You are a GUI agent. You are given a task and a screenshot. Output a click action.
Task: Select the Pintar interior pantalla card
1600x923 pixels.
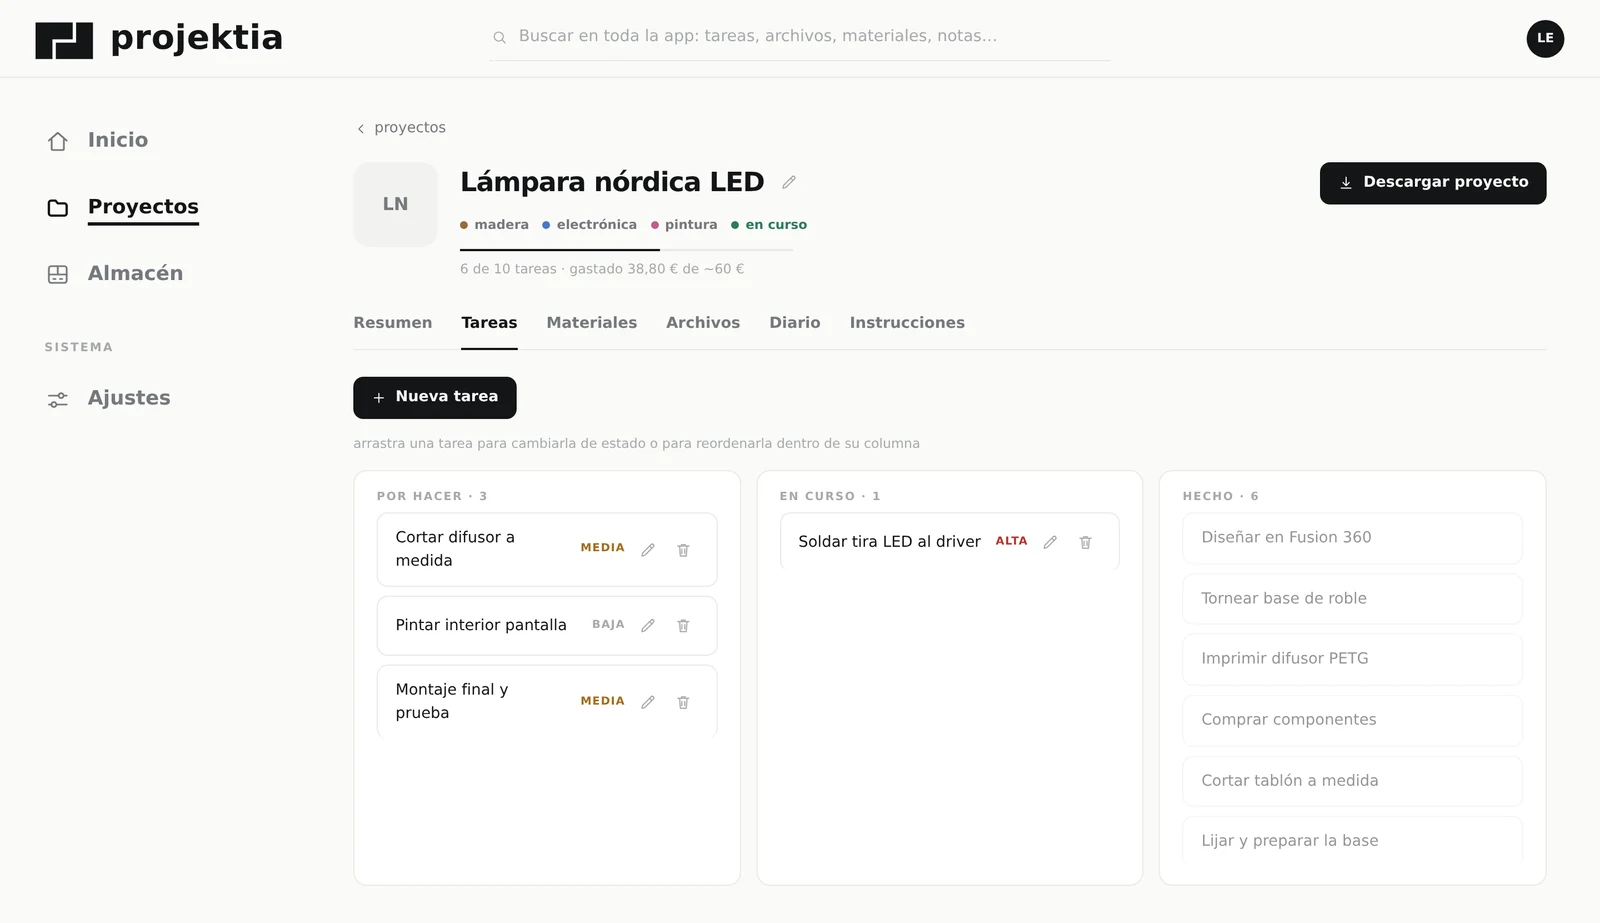tap(547, 626)
